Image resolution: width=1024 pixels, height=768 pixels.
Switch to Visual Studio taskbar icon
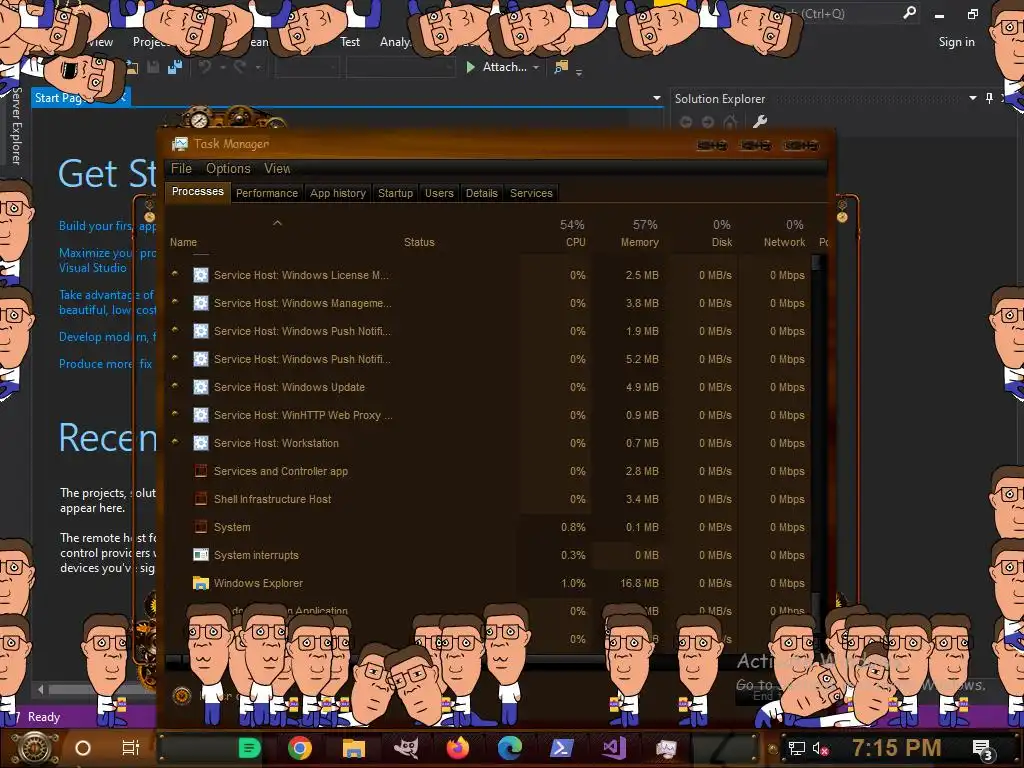point(614,748)
